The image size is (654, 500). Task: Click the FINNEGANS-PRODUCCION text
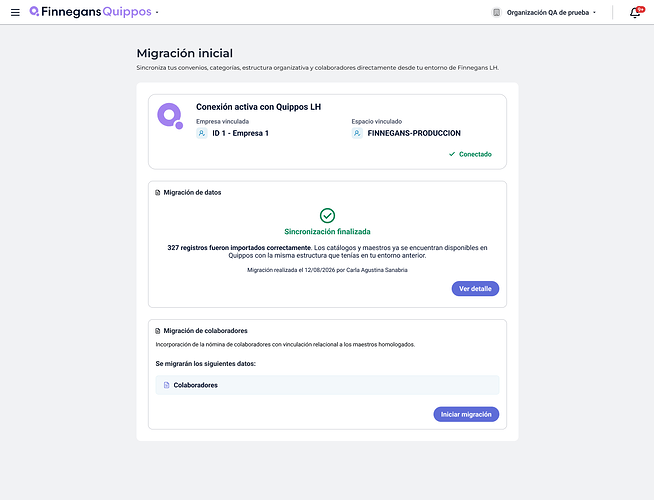click(x=414, y=133)
